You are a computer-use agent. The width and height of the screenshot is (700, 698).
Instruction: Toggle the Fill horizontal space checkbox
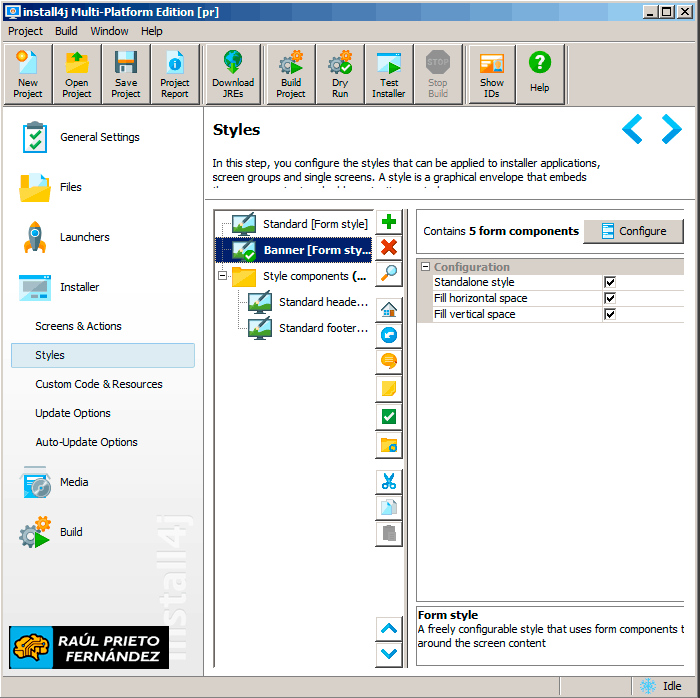[x=610, y=299]
